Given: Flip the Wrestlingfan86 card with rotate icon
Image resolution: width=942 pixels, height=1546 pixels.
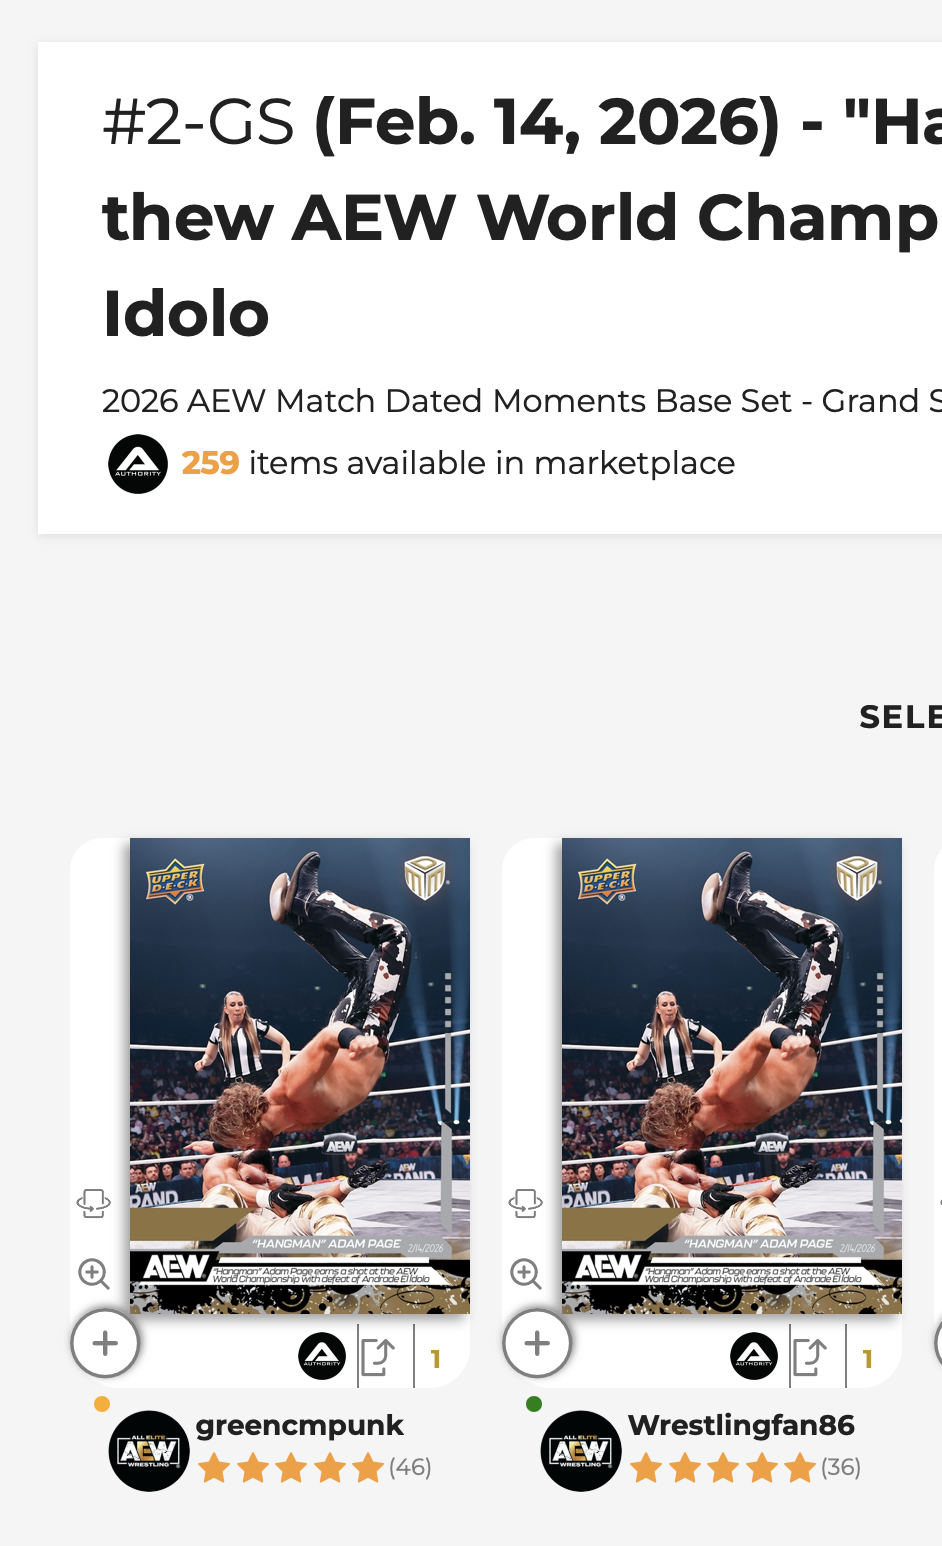Looking at the screenshot, I should [x=526, y=1203].
